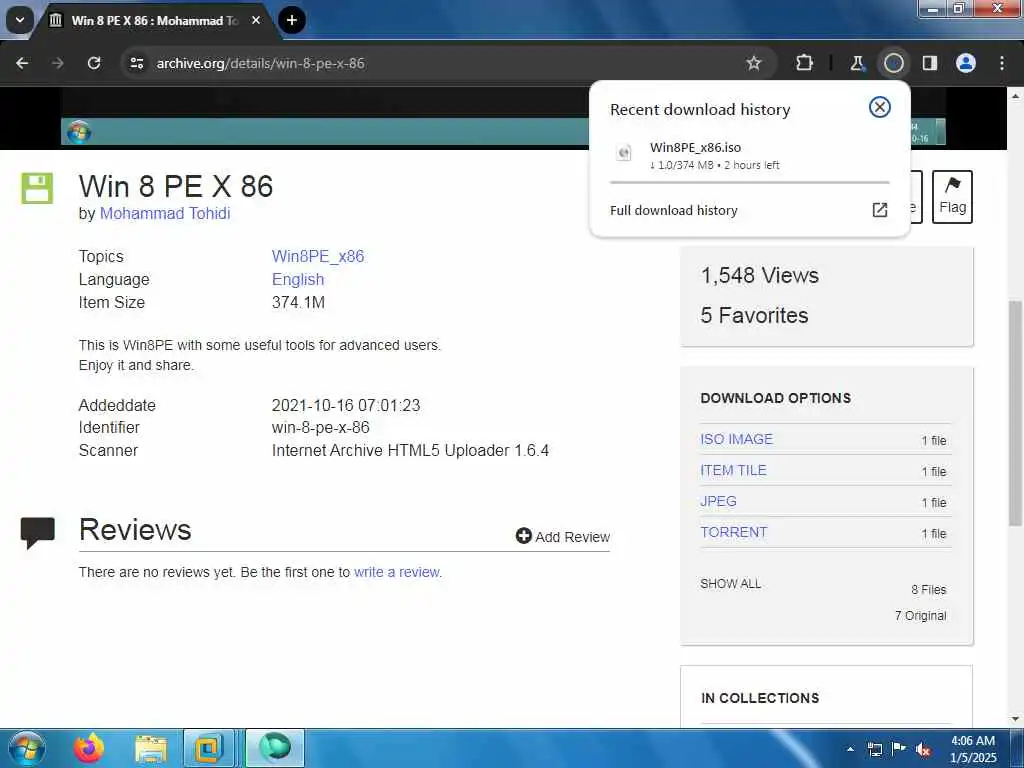The width and height of the screenshot is (1024, 768).
Task: Click the Start orb in emulator preview
Action: click(x=79, y=133)
